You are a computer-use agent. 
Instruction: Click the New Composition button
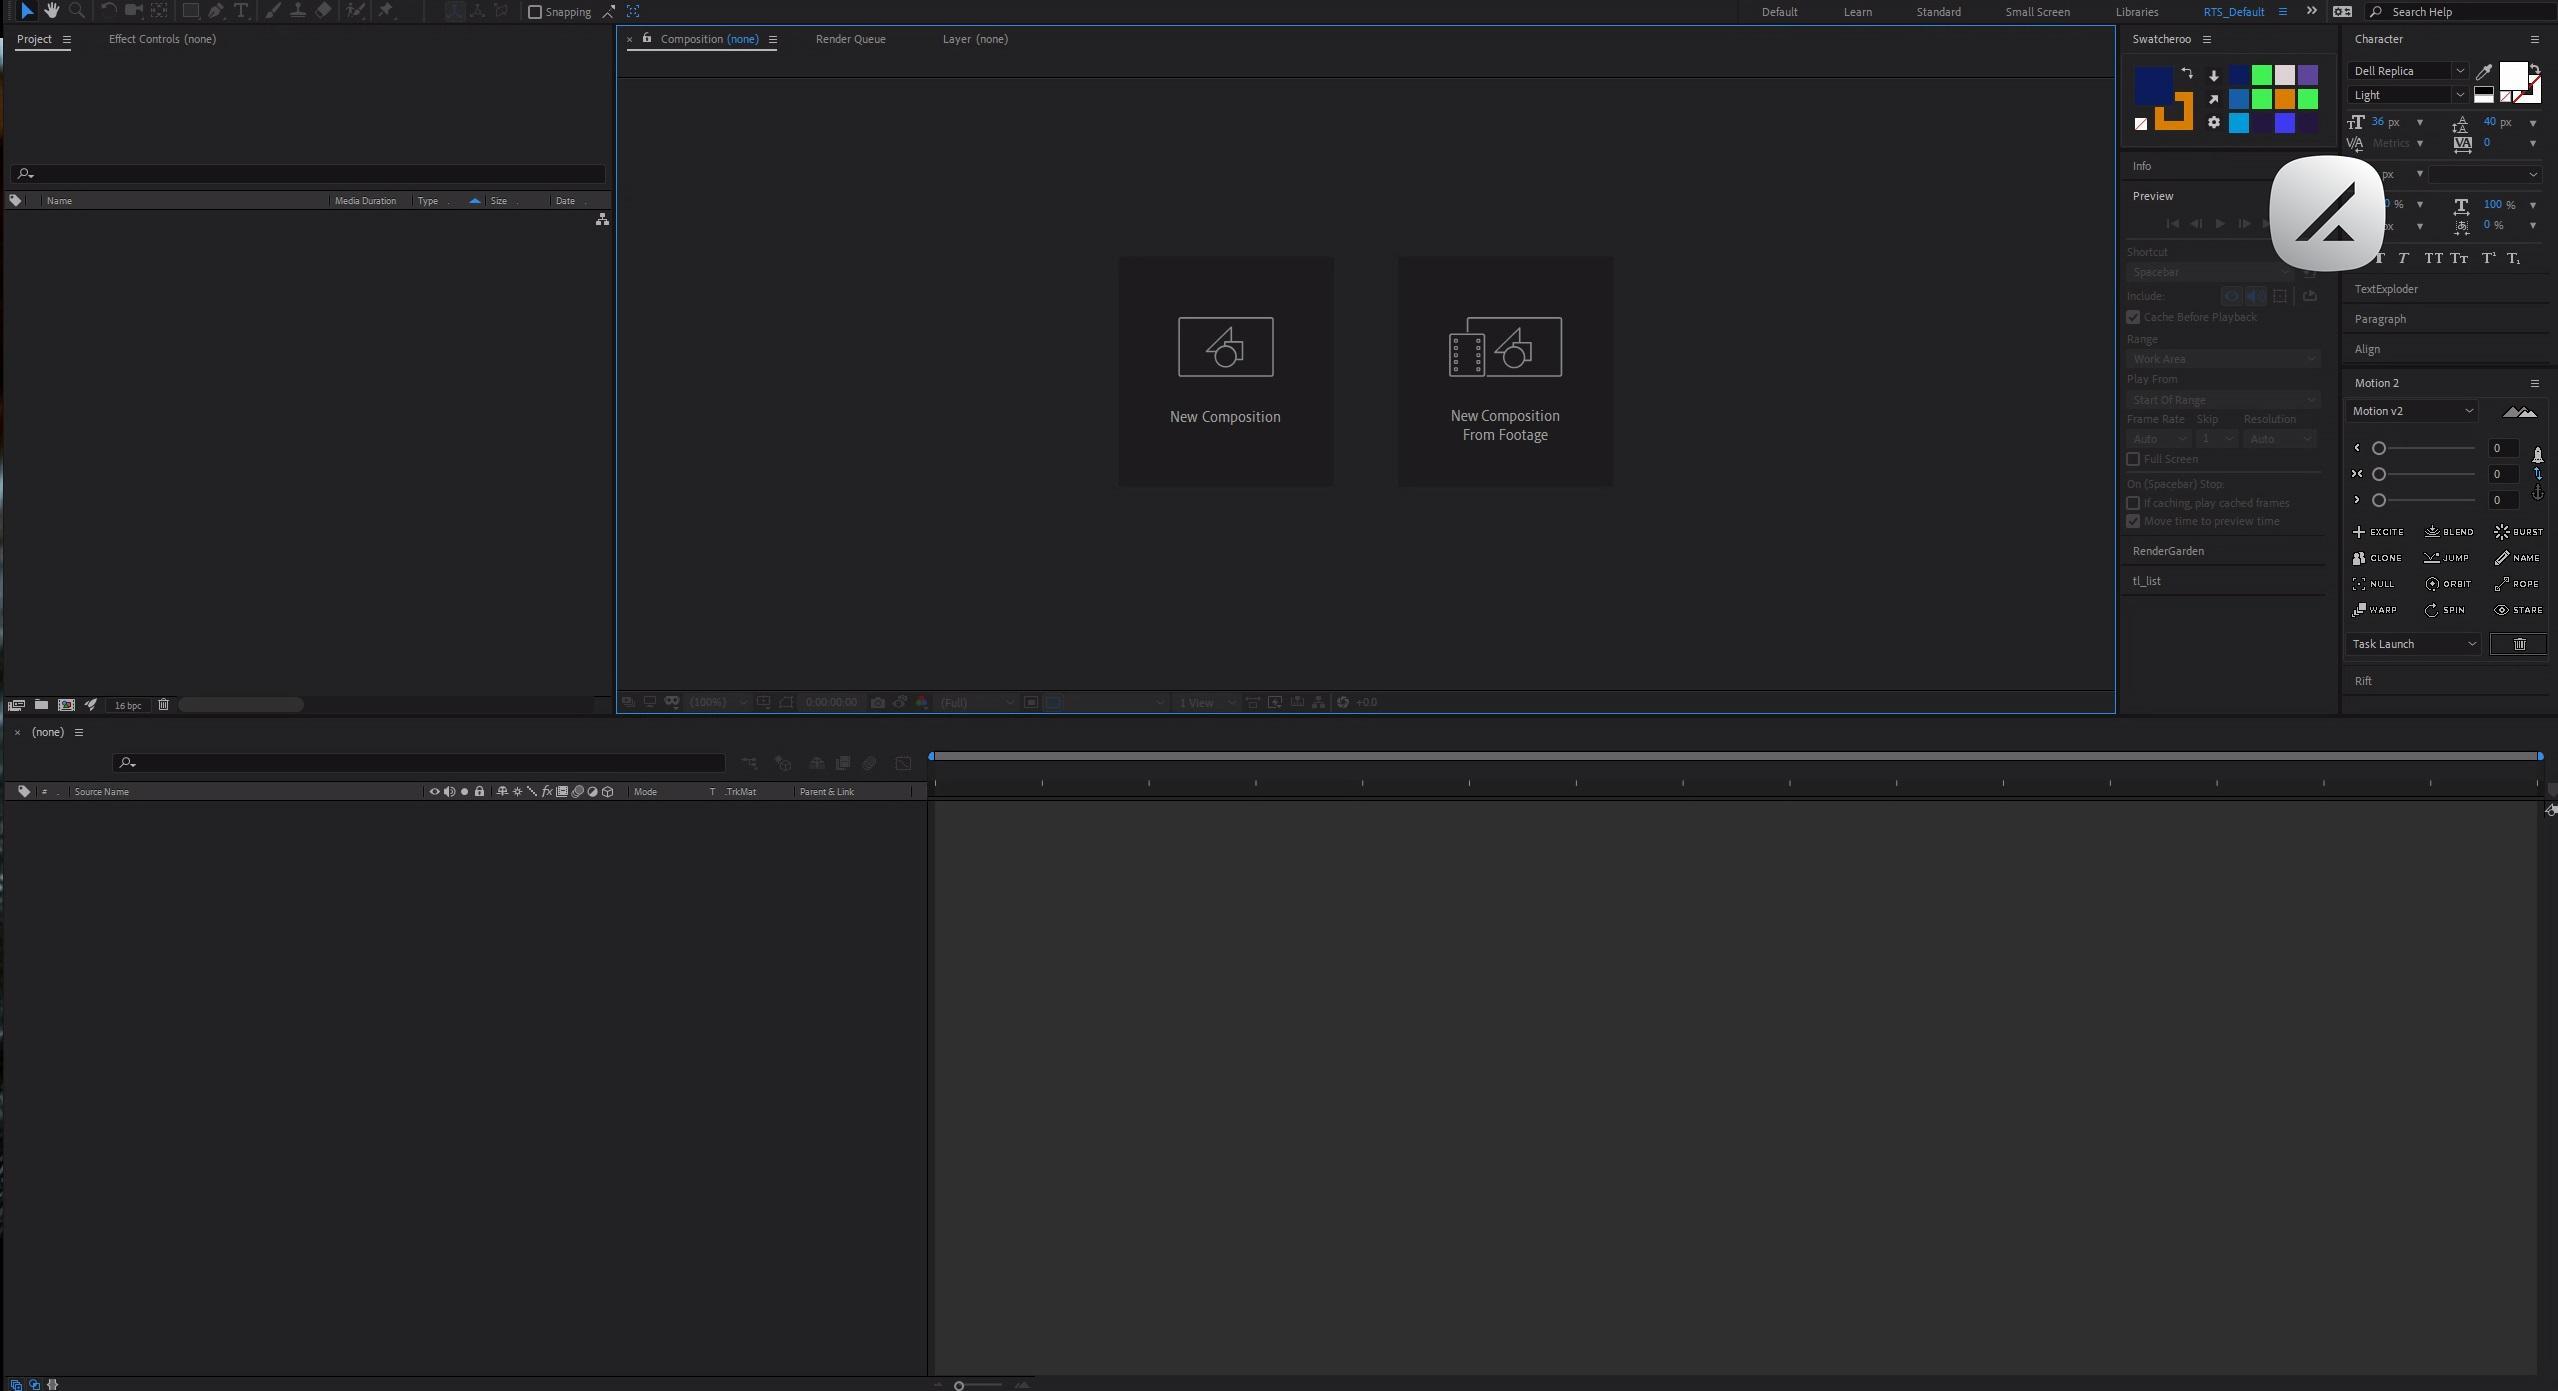click(x=1225, y=371)
